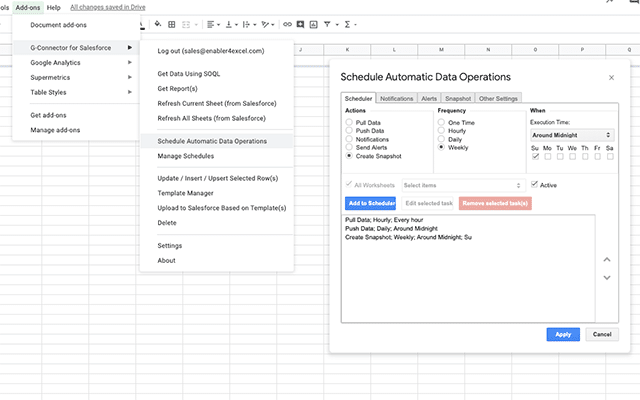The height and width of the screenshot is (400, 640).
Task: Open the merge cells dropdown arrow
Action: click(196, 25)
